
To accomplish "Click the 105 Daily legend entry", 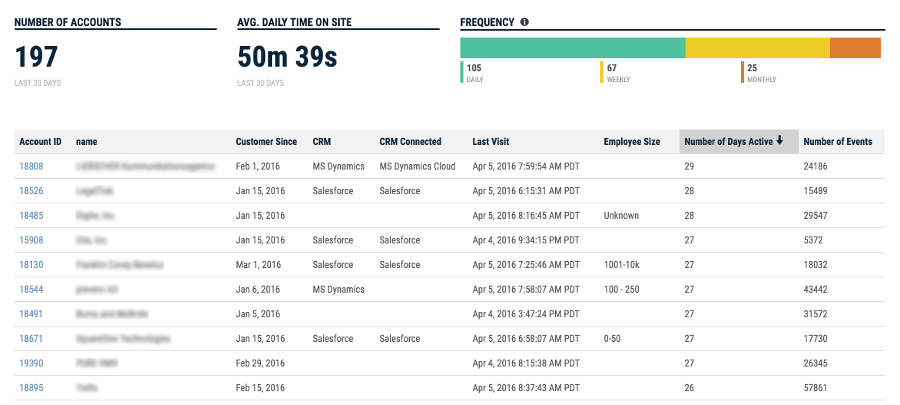I will point(474,72).
